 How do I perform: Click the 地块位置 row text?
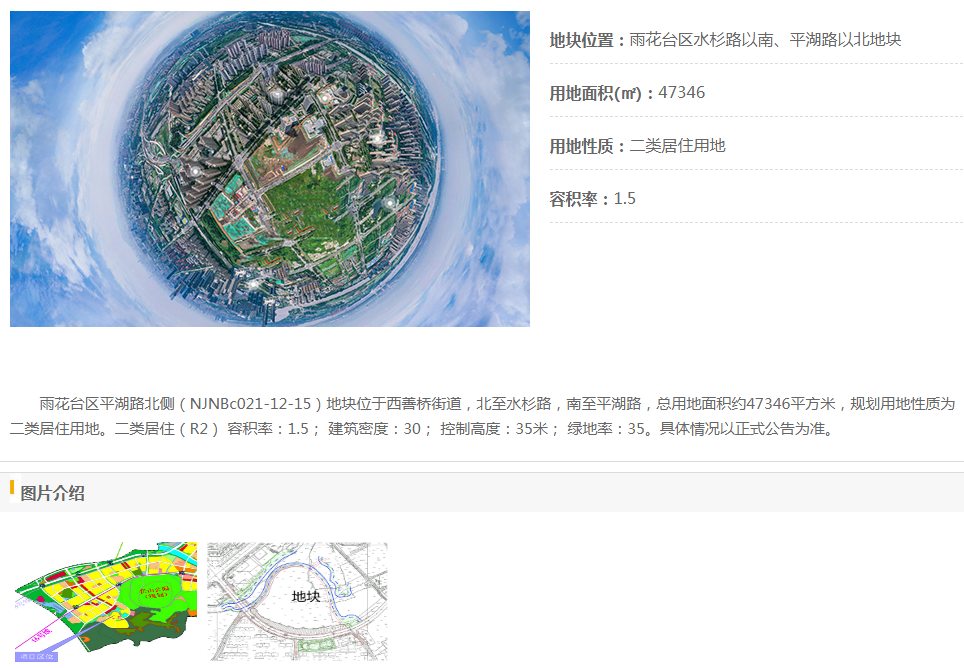[725, 40]
